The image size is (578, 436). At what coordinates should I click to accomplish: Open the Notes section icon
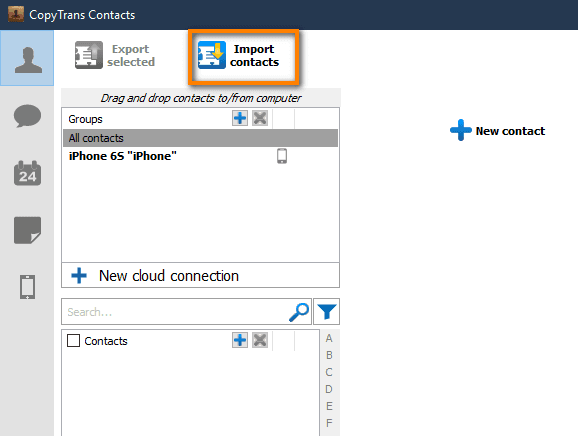click(x=27, y=230)
